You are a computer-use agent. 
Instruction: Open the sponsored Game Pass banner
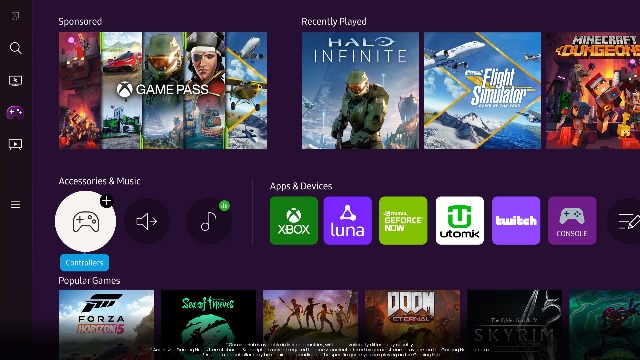163,90
